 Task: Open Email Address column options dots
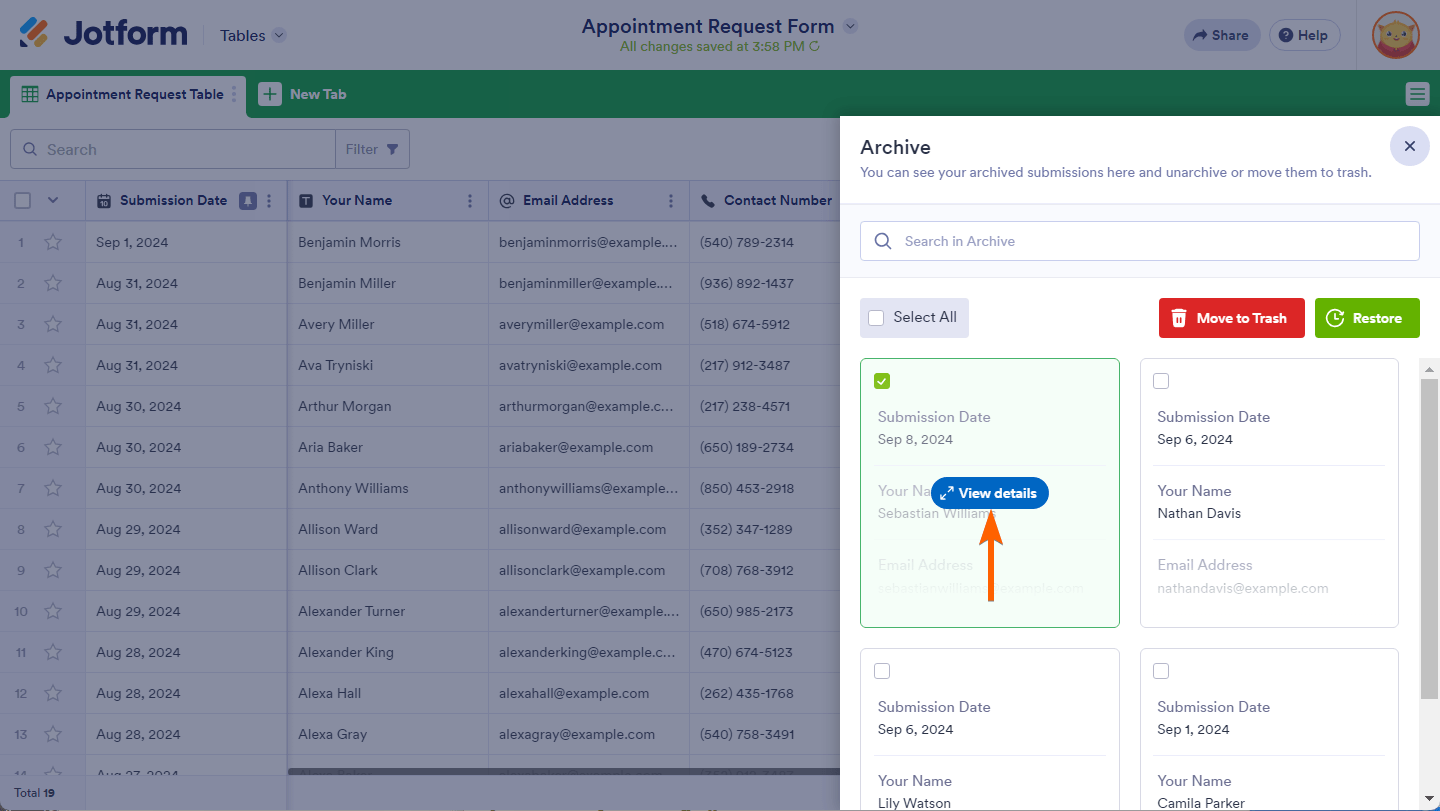671,200
